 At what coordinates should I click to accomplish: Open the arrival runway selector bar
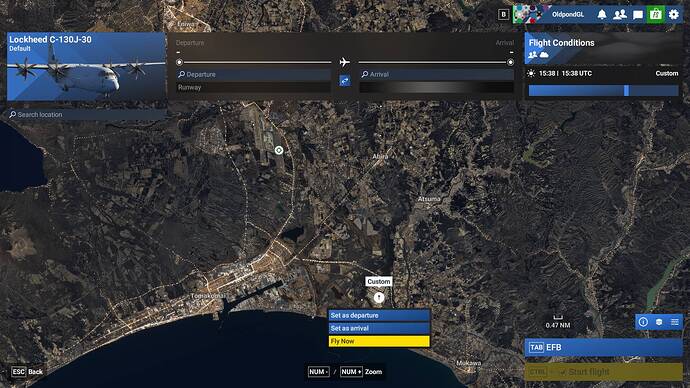coord(437,88)
